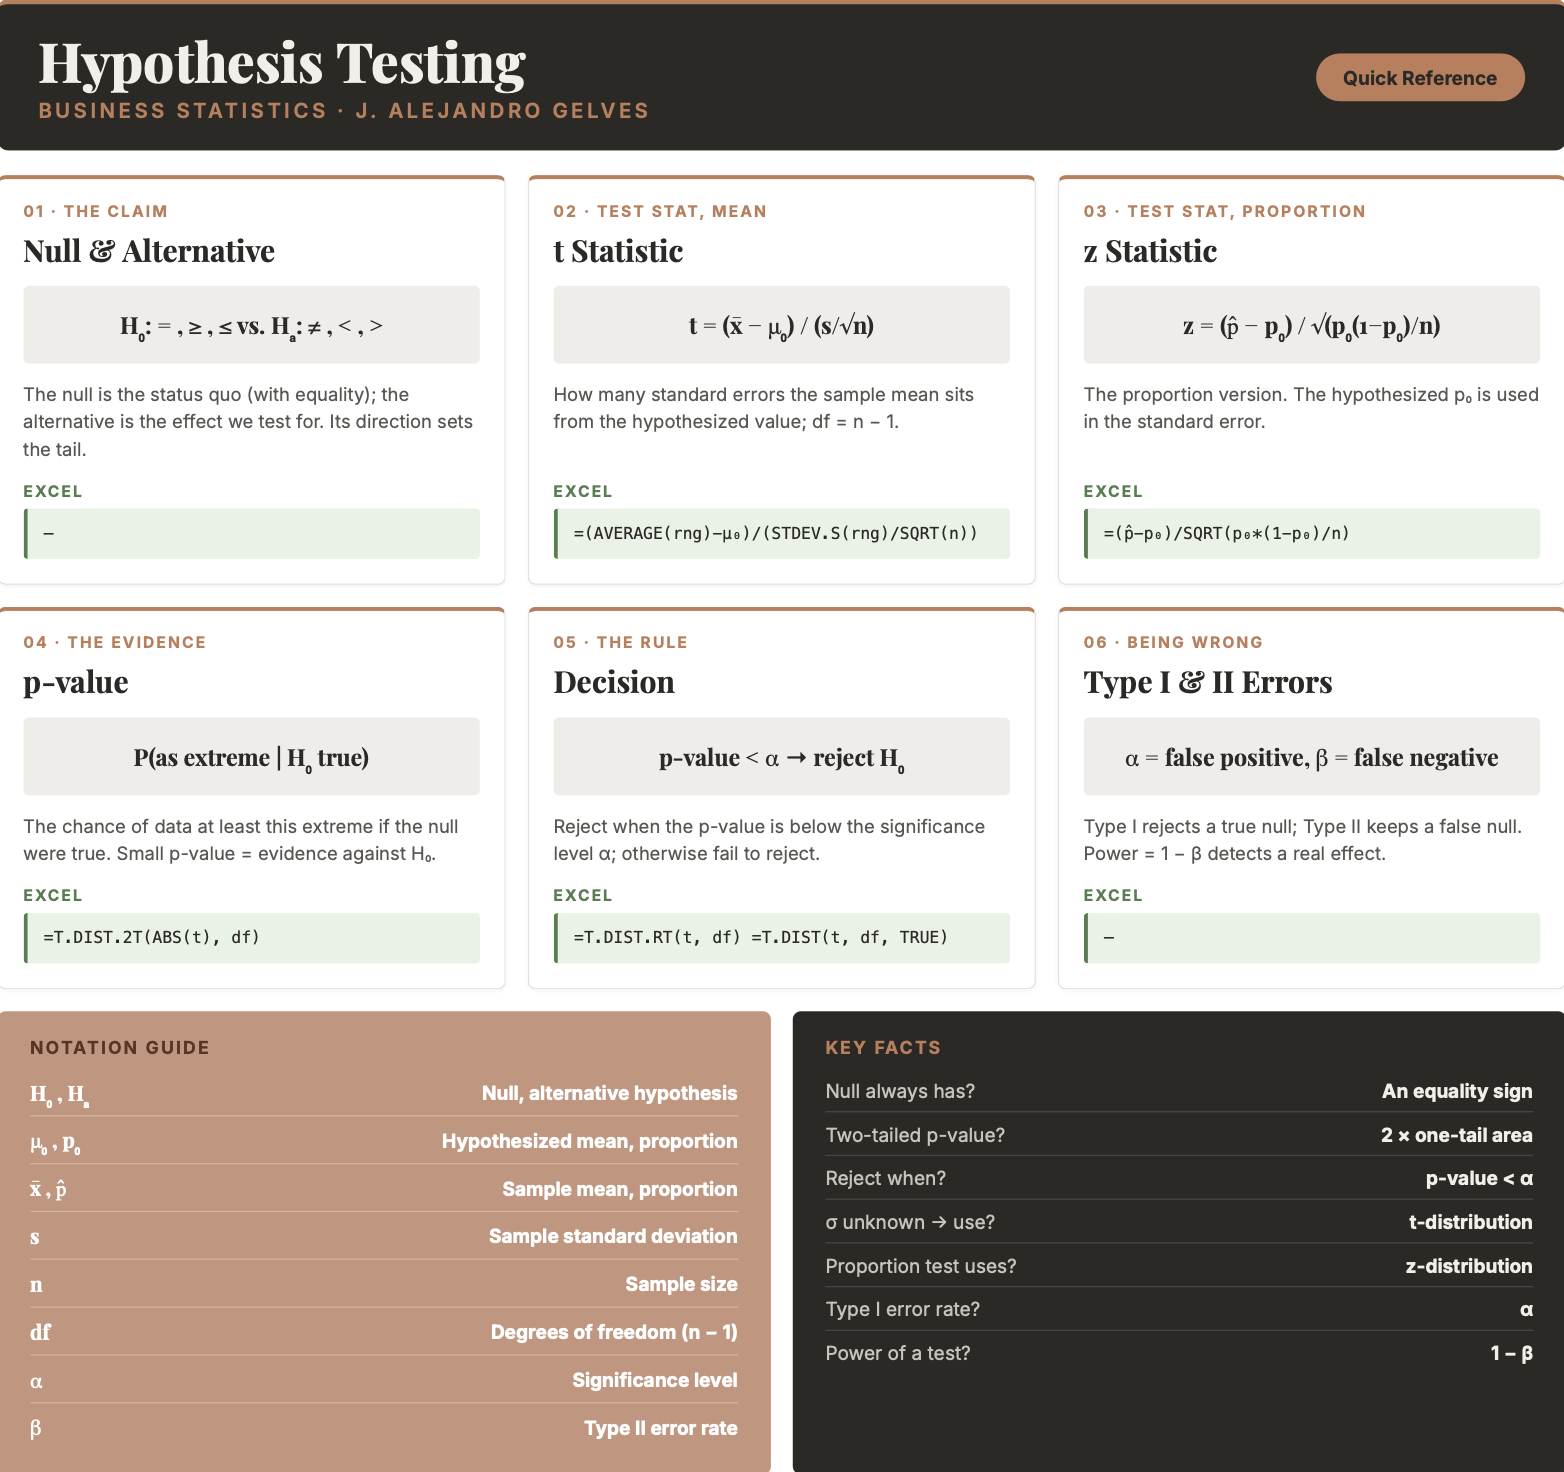This screenshot has height=1472, width=1564.
Task: Click the Sample standard deviation notation row
Action: click(384, 1236)
